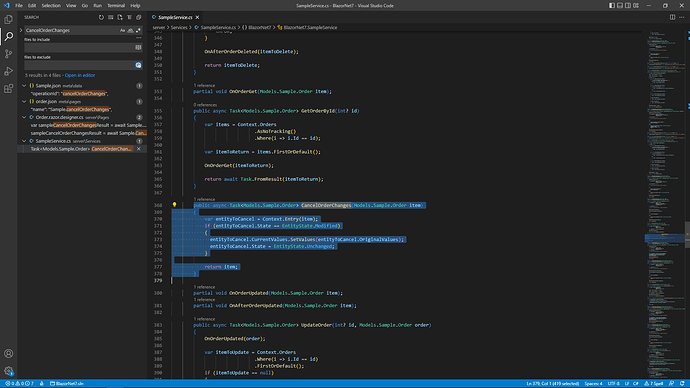Toggle Match Case in search box
The height and width of the screenshot is (388, 690).
(122, 30)
